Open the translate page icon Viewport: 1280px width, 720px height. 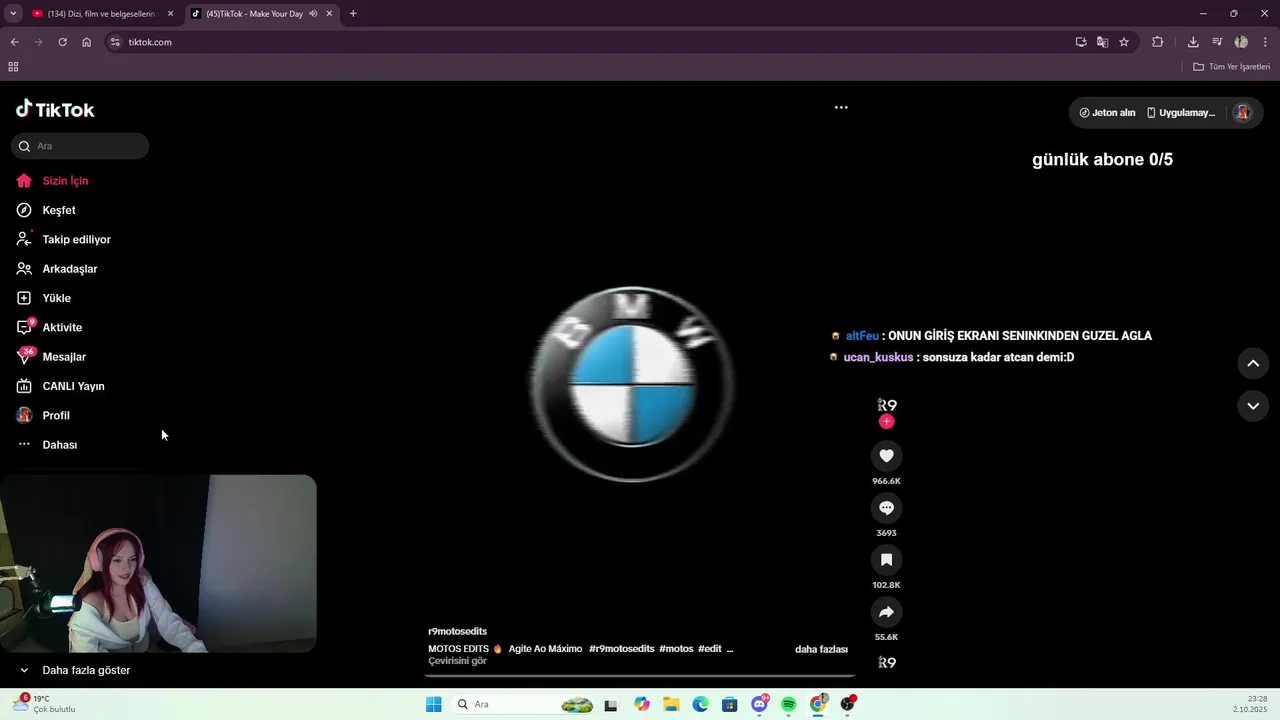click(x=1102, y=42)
